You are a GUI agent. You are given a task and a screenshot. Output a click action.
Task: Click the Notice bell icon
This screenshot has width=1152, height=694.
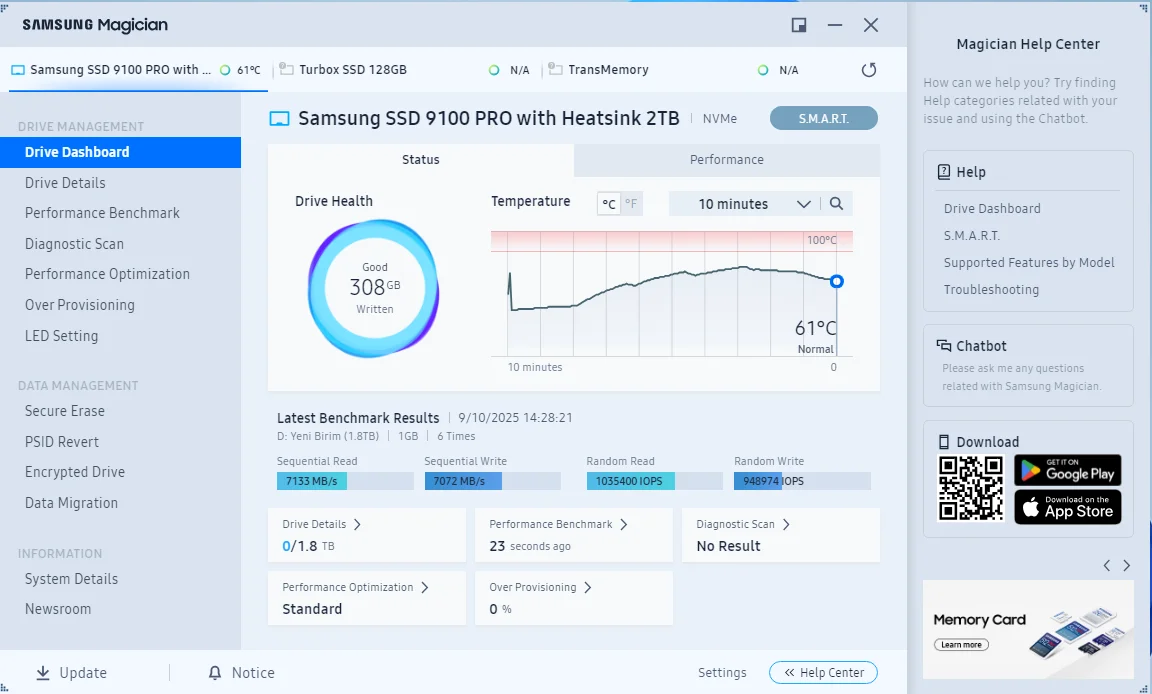click(215, 673)
